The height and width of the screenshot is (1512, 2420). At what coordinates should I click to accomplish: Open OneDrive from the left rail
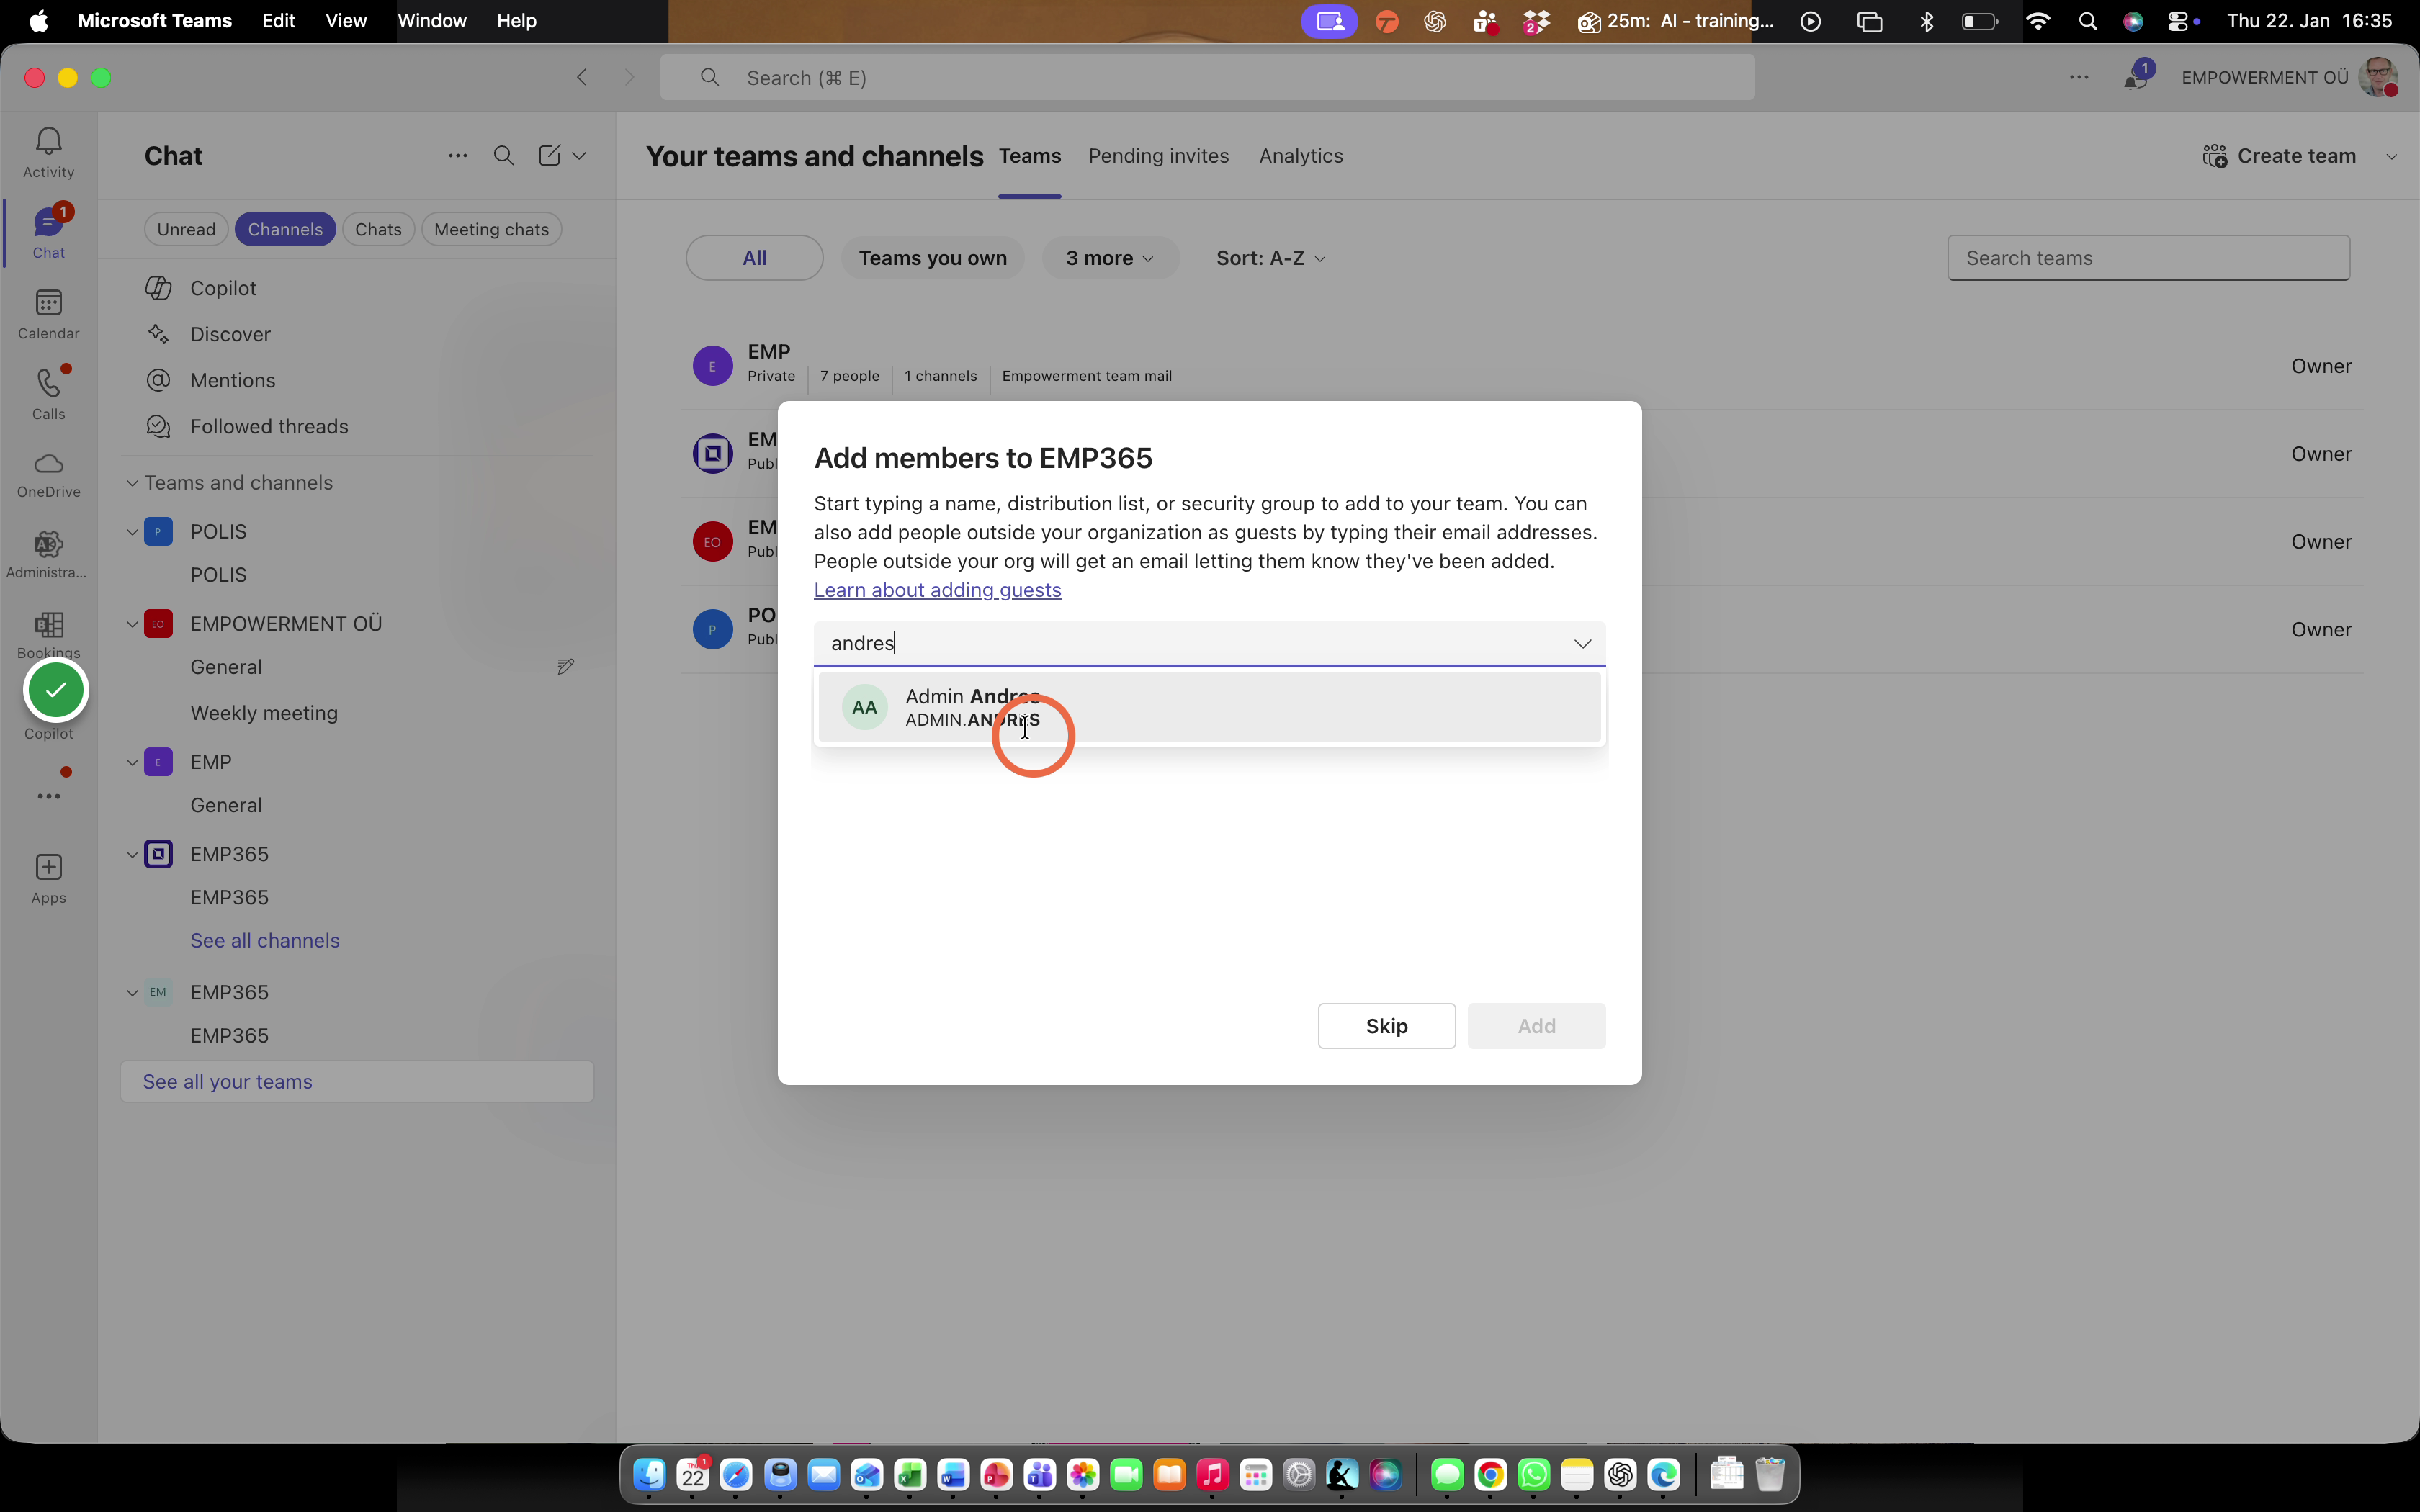(48, 475)
